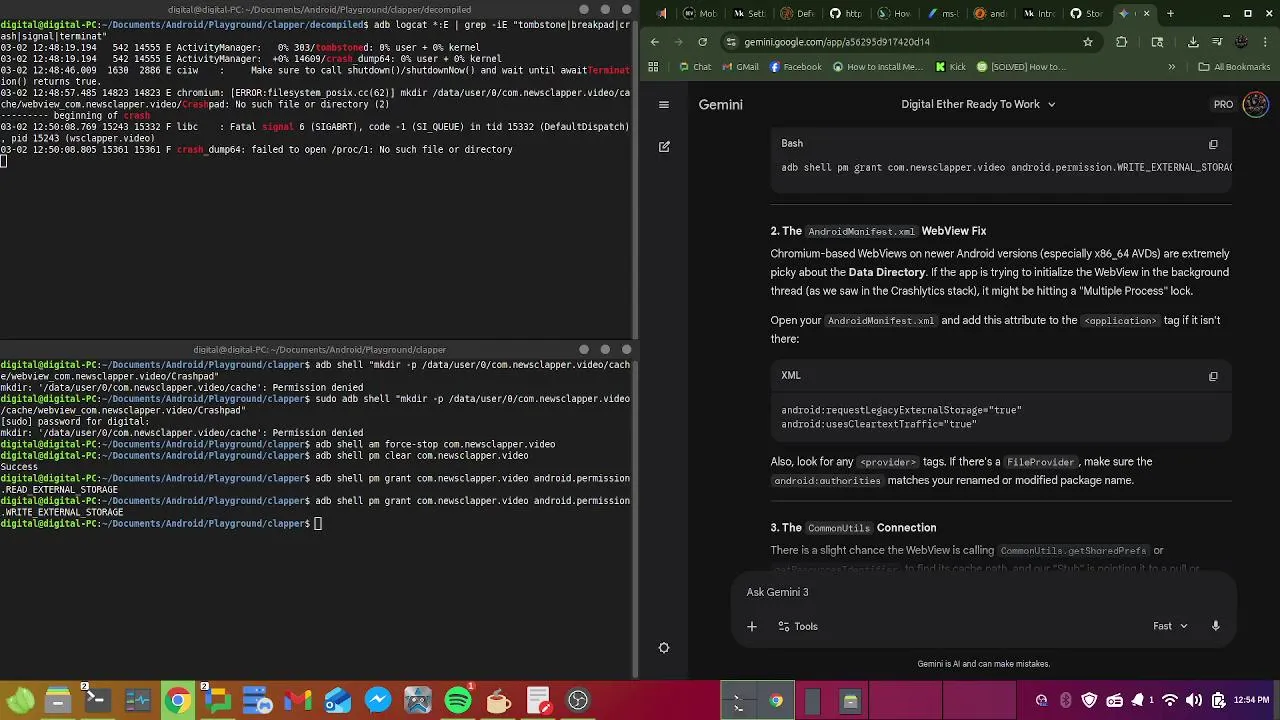Open All Bookmarks folder

coord(1234,67)
